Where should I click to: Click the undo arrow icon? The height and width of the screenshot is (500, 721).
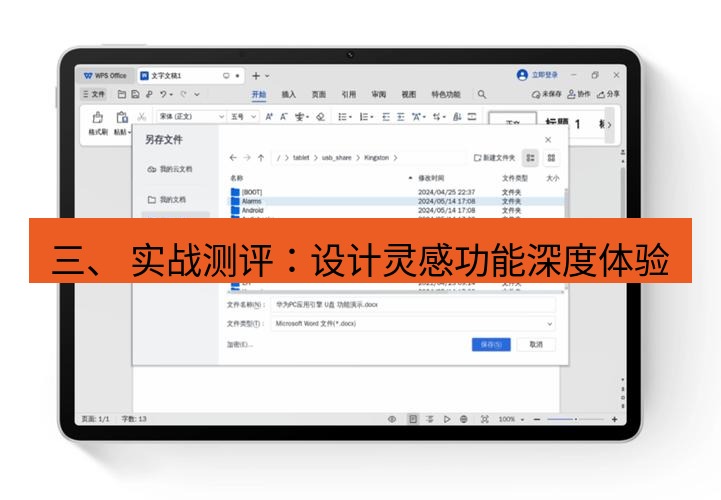[x=164, y=94]
